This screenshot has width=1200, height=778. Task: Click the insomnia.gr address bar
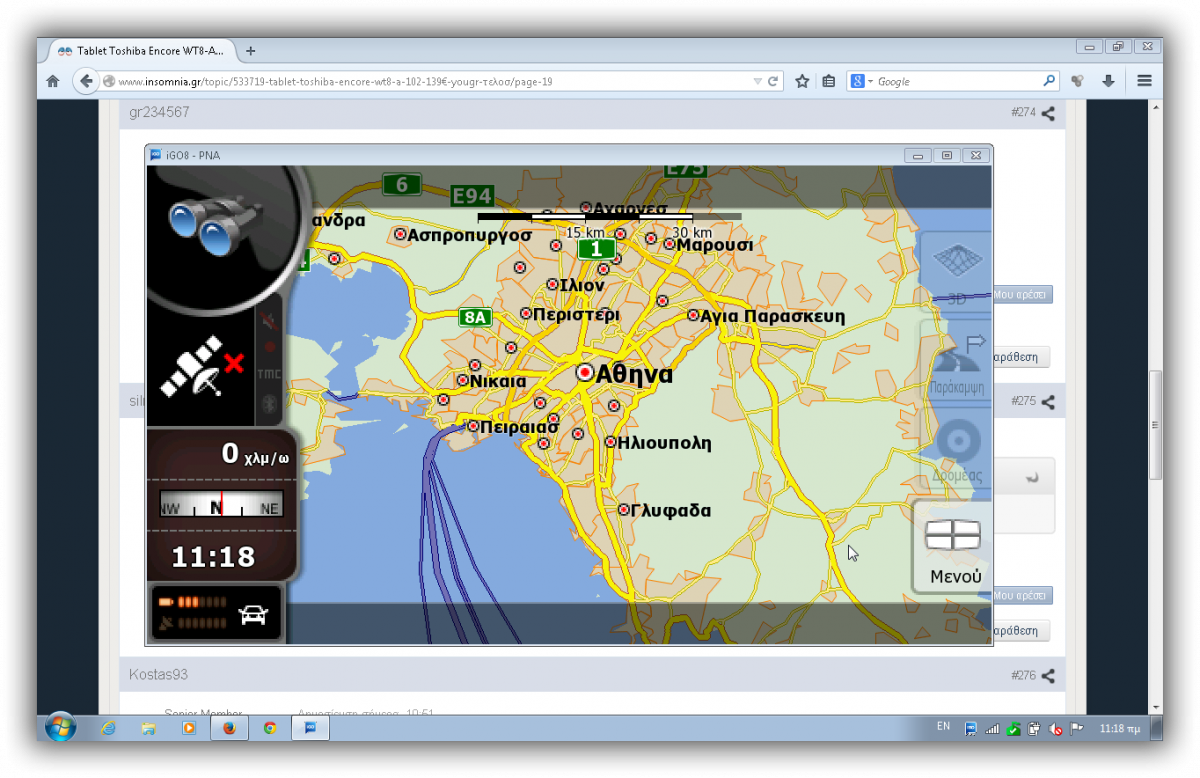(434, 81)
